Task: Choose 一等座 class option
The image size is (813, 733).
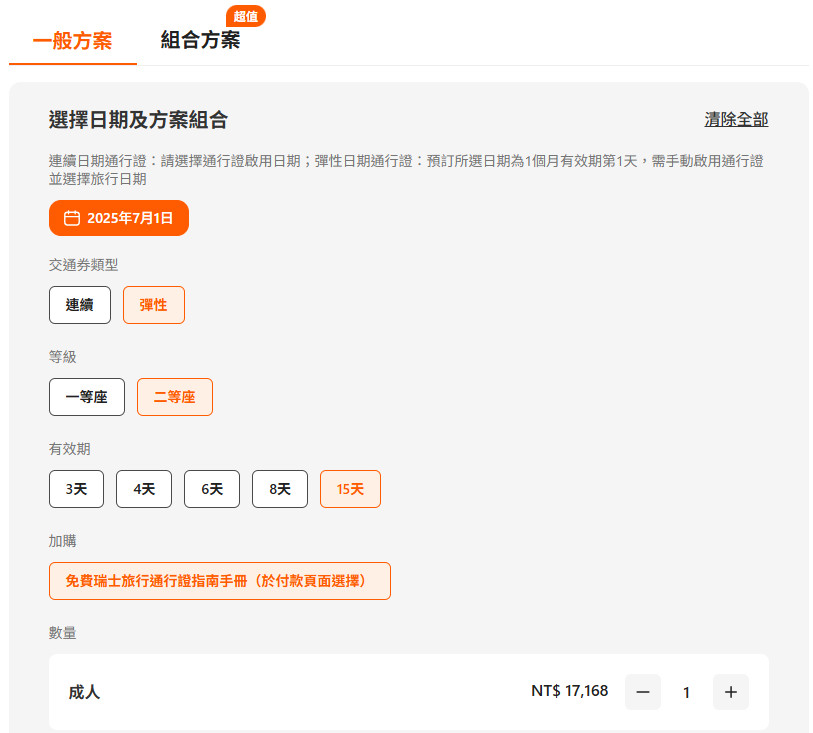Action: pos(87,397)
